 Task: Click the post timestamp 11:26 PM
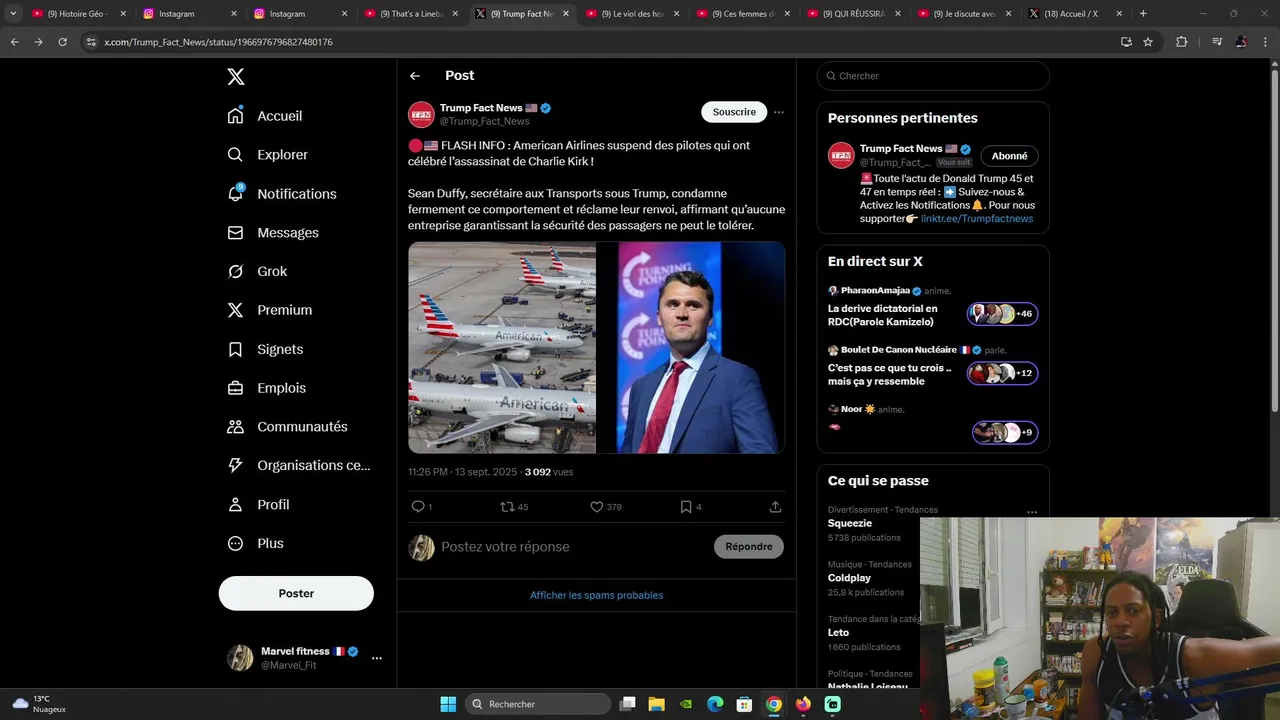tap(428, 472)
